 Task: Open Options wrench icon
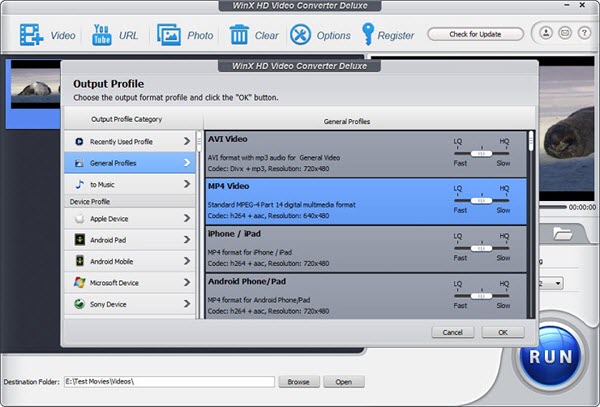pos(300,35)
